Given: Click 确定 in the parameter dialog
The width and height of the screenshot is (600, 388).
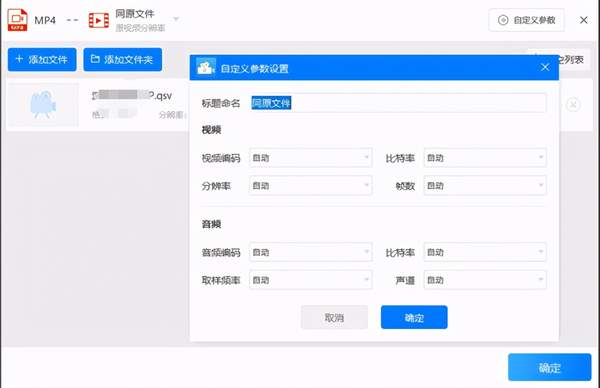Looking at the screenshot, I should coord(414,317).
